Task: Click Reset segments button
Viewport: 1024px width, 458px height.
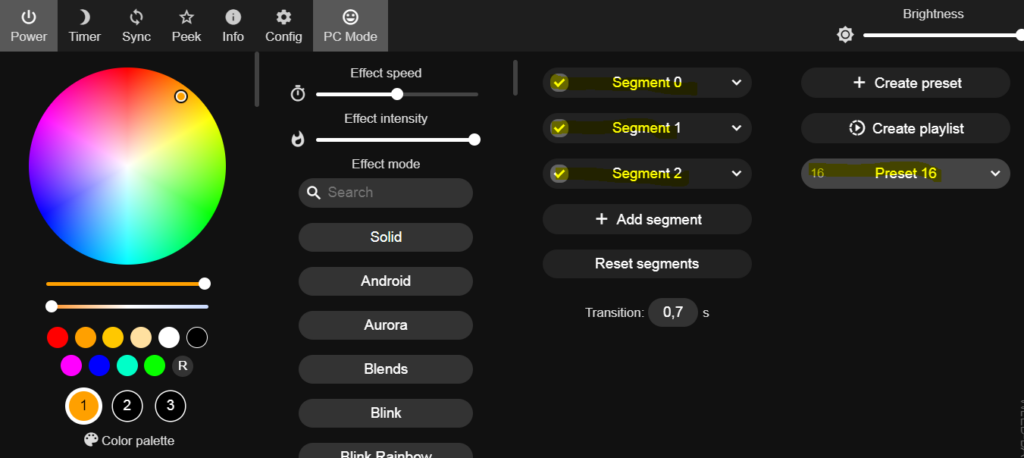Action: (x=647, y=264)
